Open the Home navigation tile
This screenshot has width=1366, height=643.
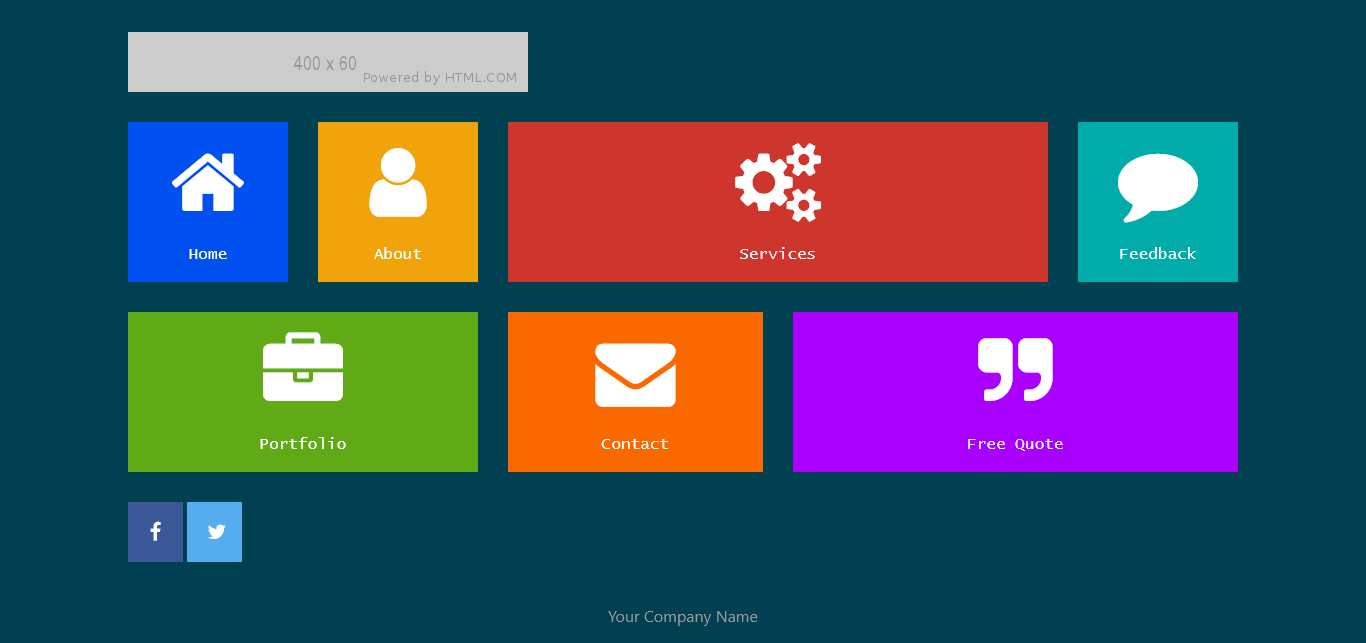207,201
